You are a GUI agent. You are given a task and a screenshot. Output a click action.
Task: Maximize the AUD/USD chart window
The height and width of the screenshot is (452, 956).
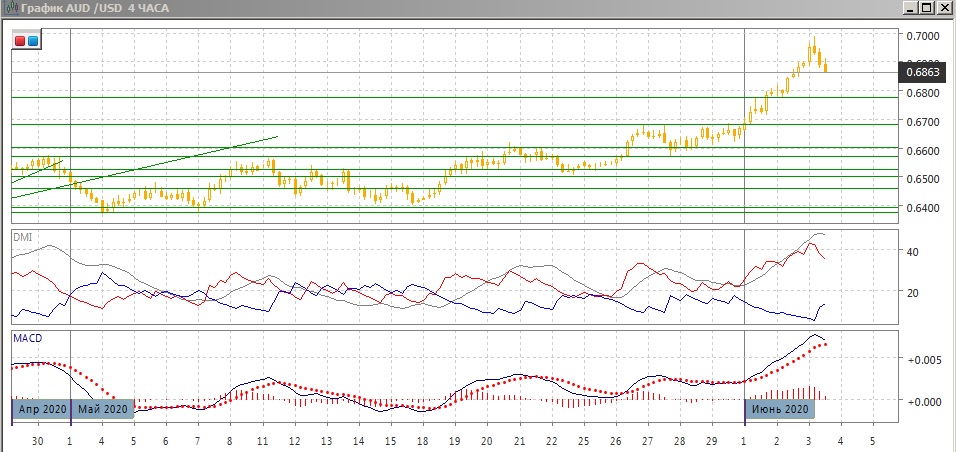927,8
